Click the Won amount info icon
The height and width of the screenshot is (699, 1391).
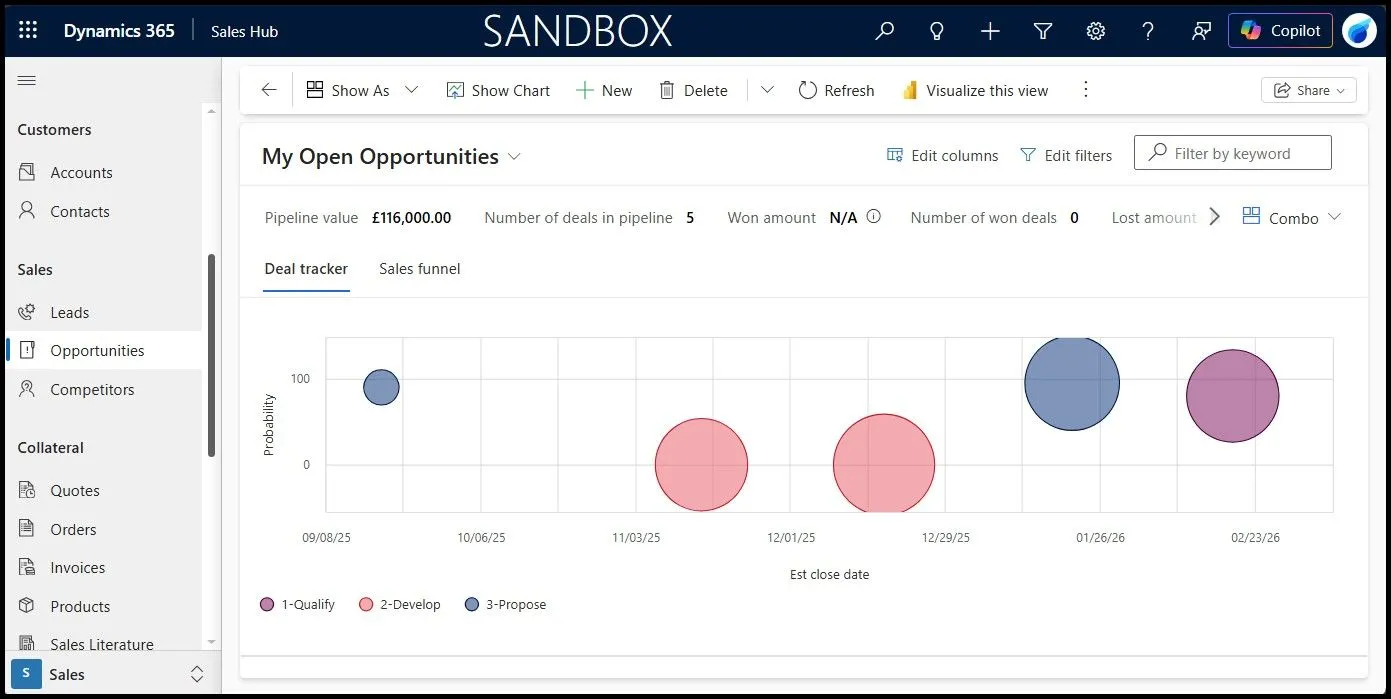point(874,216)
